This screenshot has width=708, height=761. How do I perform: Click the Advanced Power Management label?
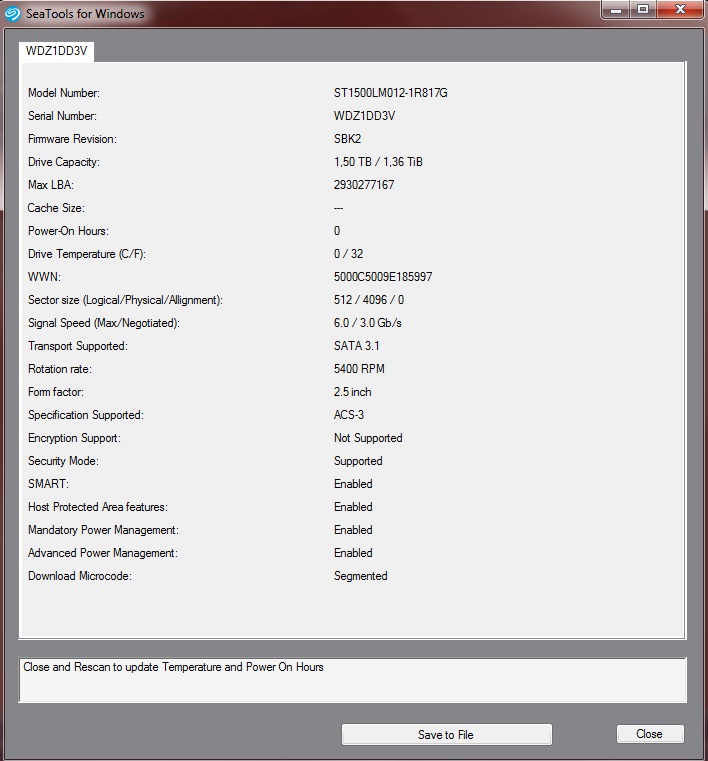[x=102, y=553]
